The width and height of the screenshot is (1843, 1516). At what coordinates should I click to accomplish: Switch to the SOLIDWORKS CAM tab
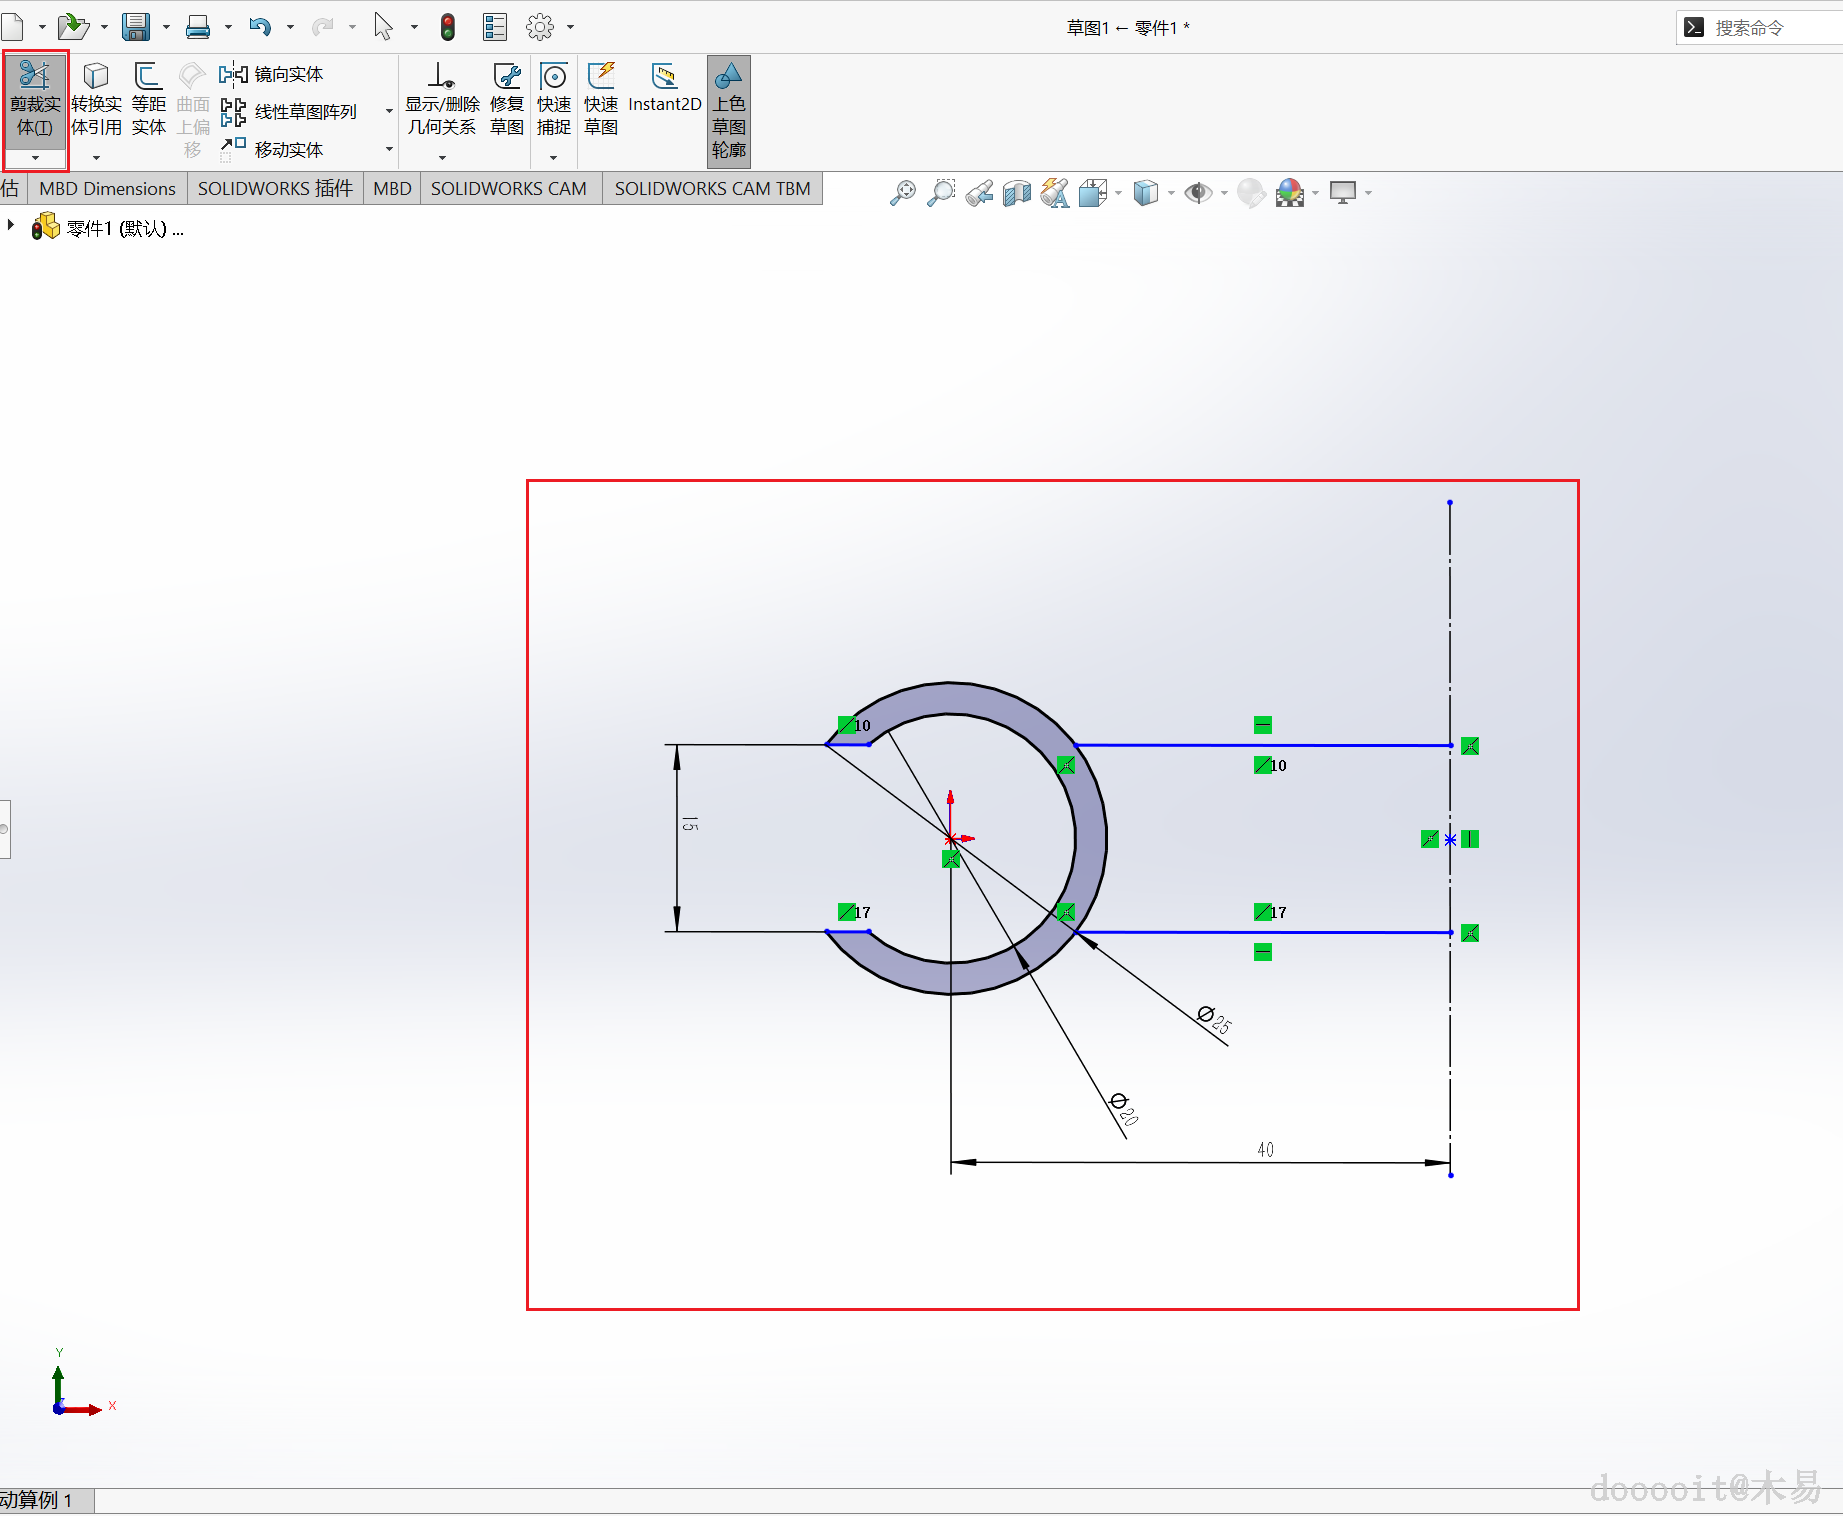tap(509, 189)
